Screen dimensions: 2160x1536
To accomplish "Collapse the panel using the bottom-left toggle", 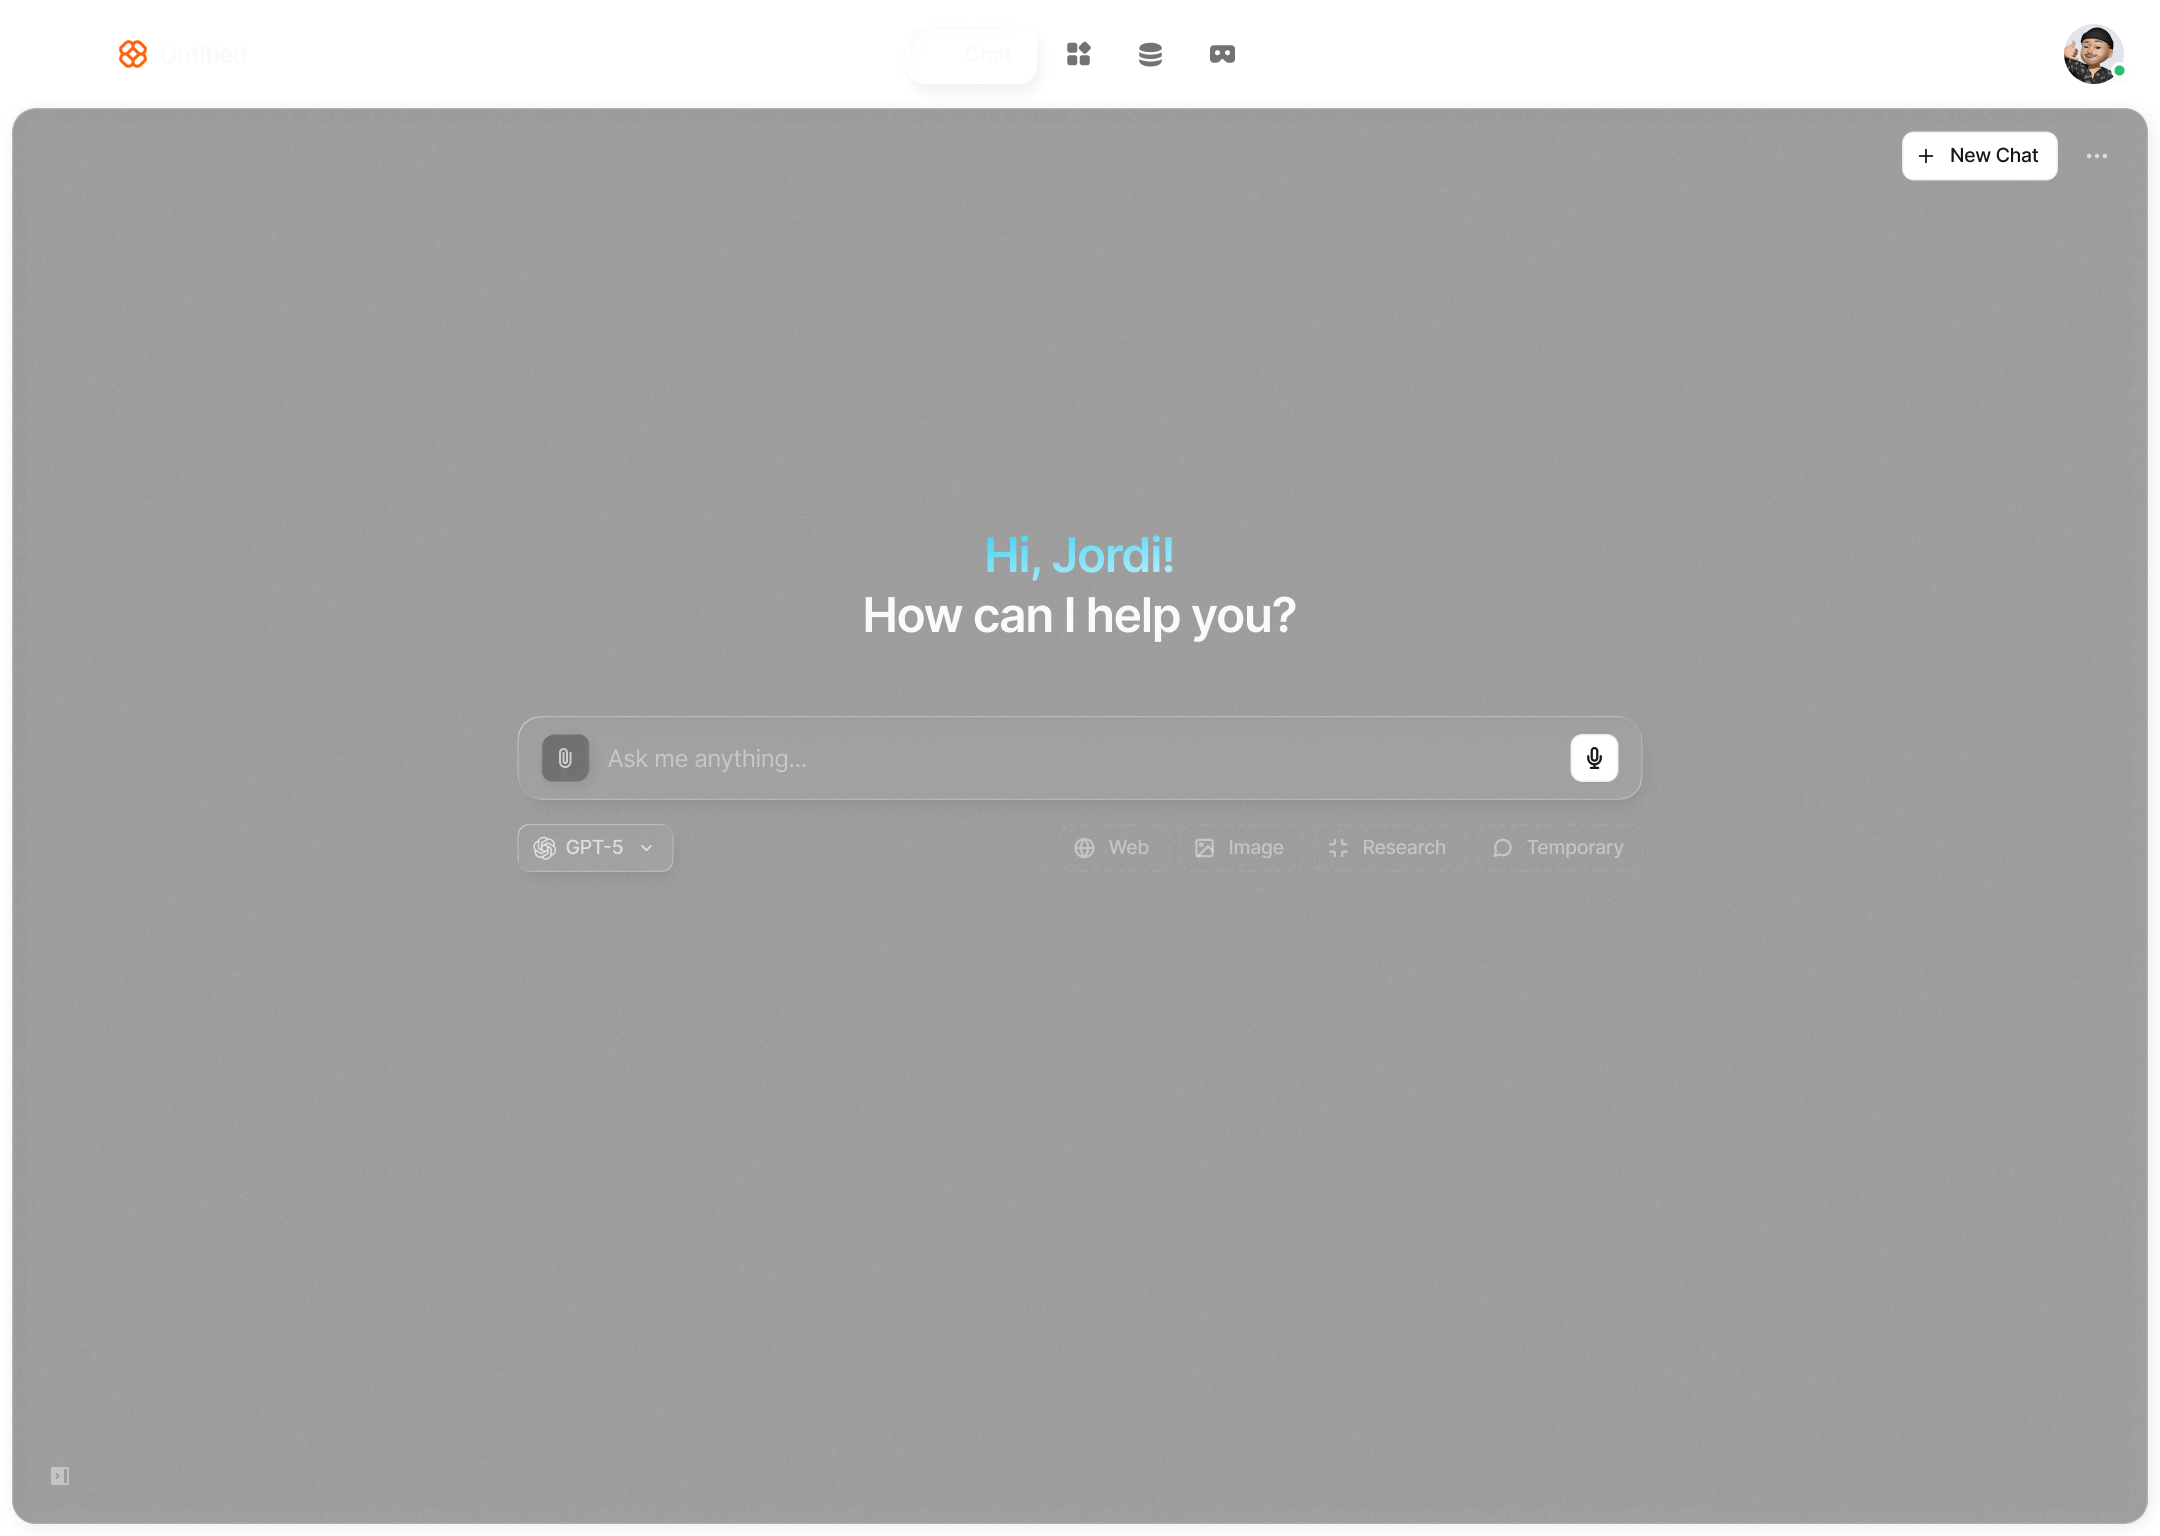I will coord(60,1475).
